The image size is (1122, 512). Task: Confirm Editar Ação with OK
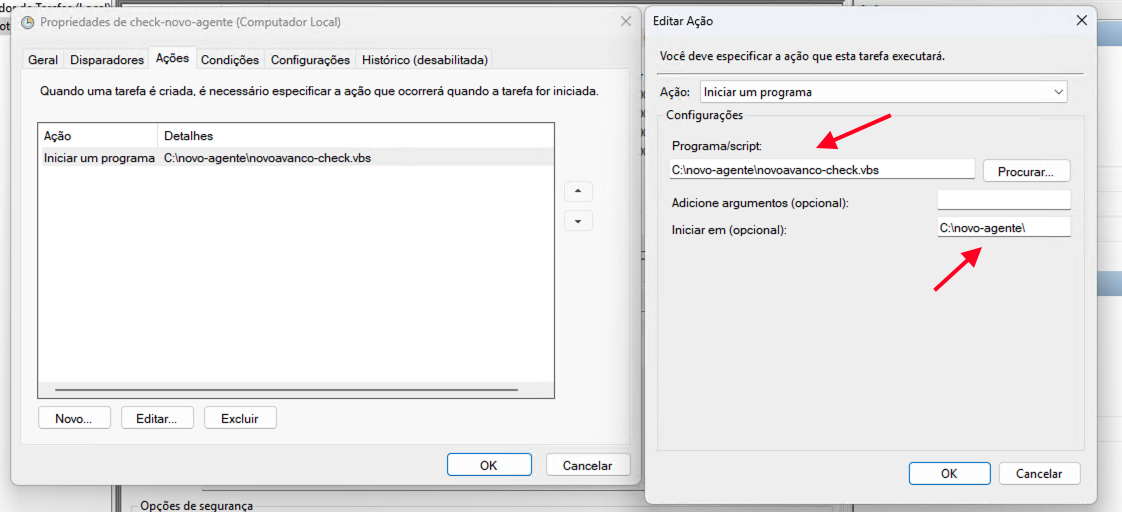tap(949, 474)
